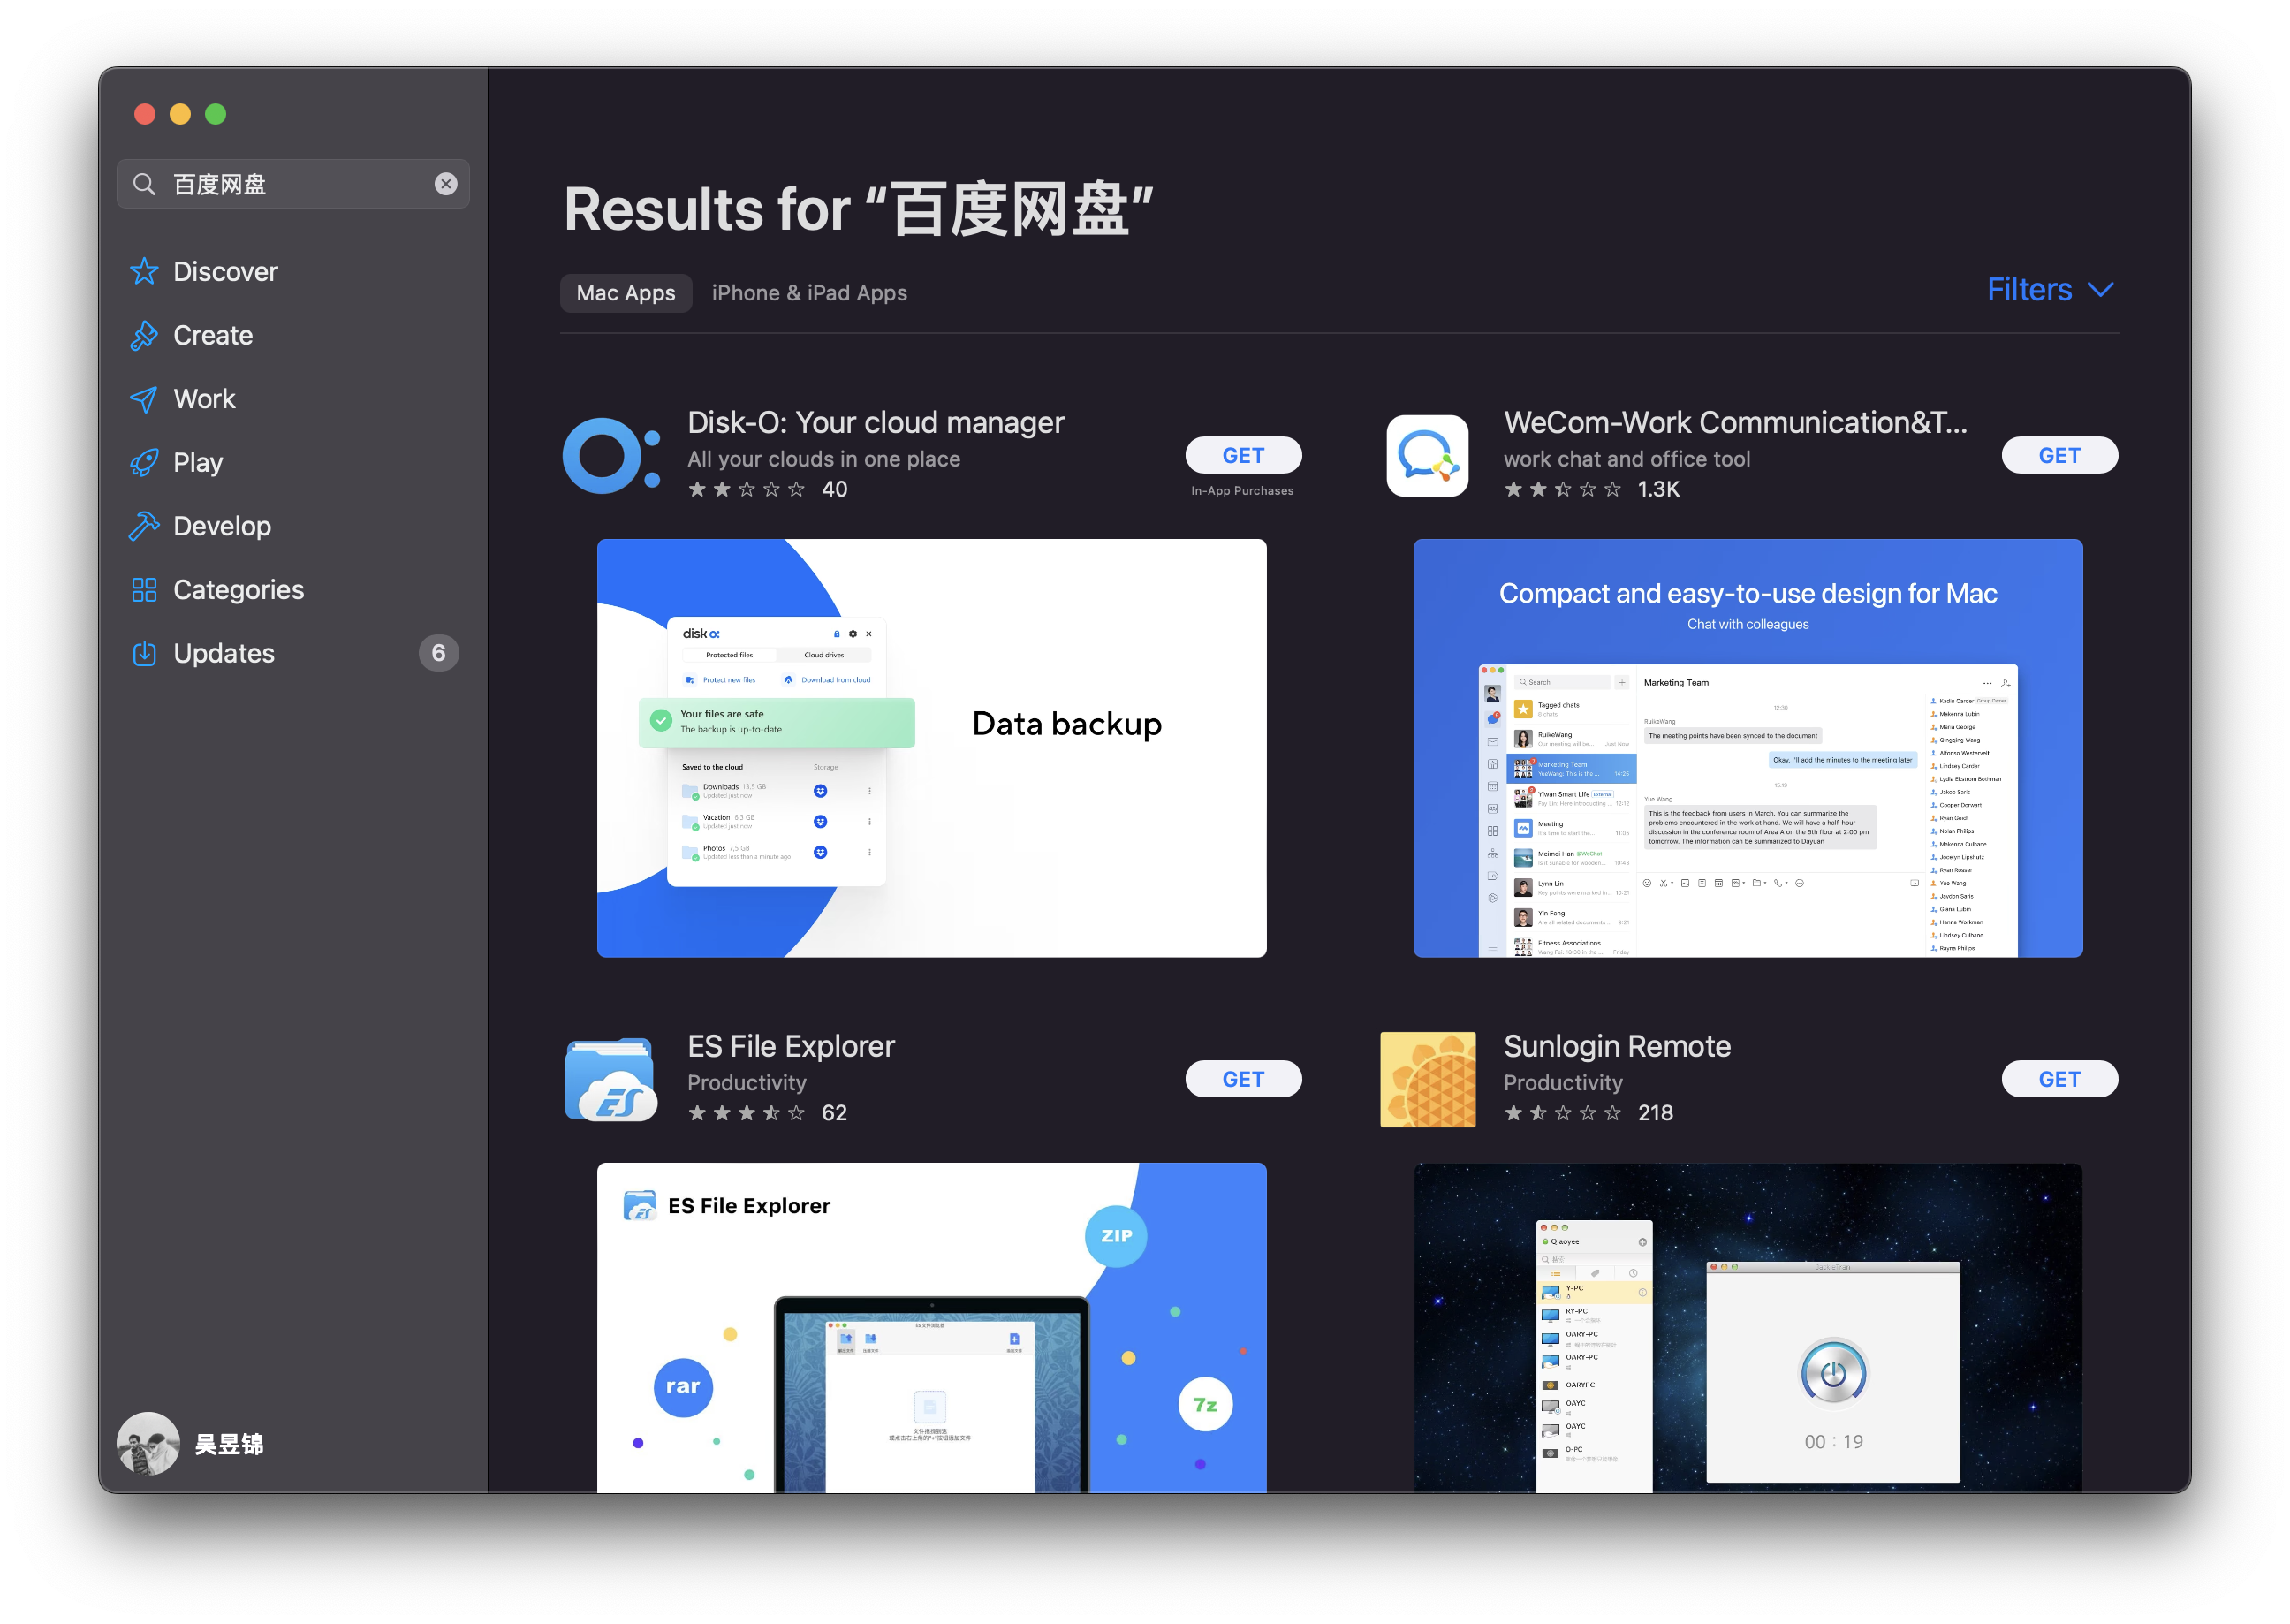The image size is (2290, 1624).
Task: Get the ES File Explorer app
Action: coord(1243,1079)
